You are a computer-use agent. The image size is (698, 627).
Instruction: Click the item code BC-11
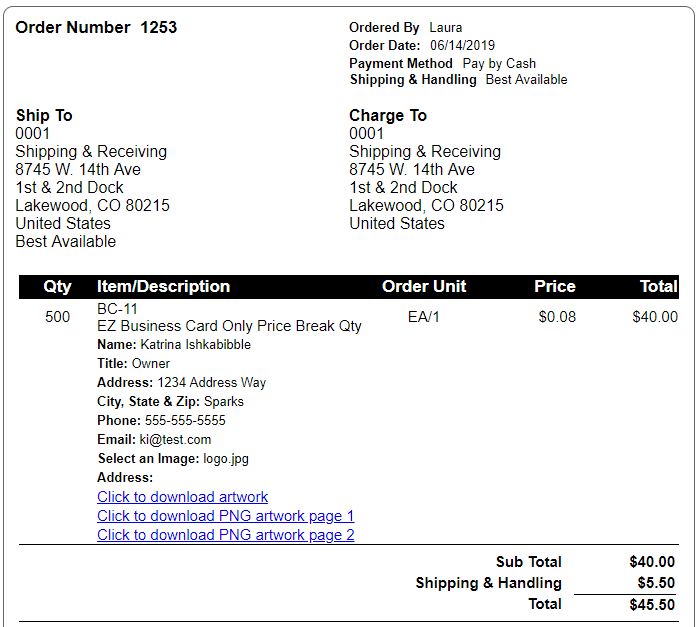click(x=117, y=309)
